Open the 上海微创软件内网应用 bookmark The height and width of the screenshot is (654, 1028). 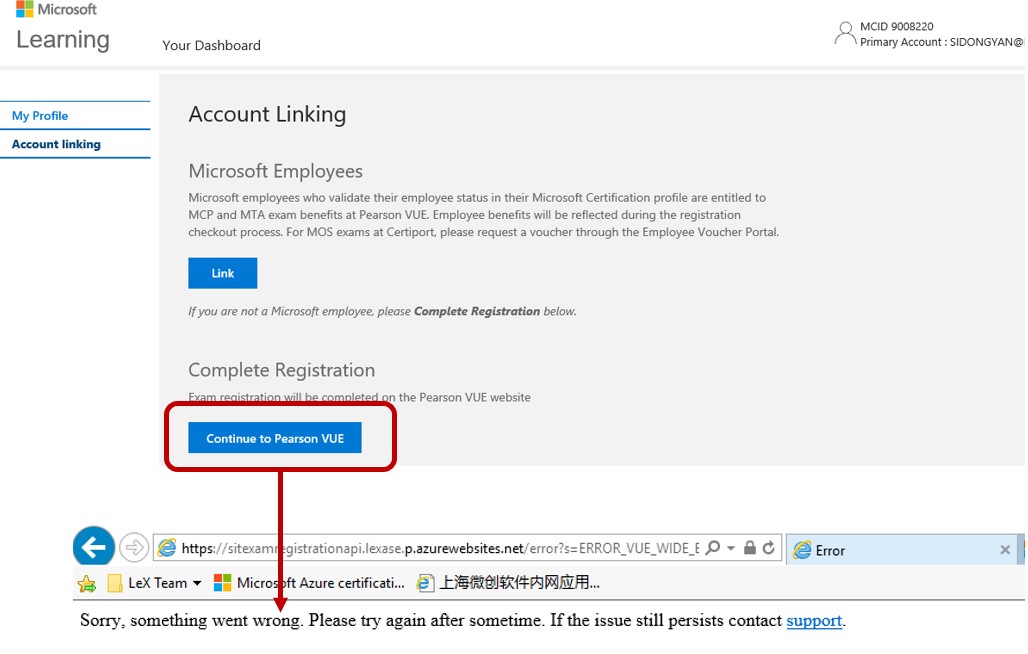tap(509, 583)
